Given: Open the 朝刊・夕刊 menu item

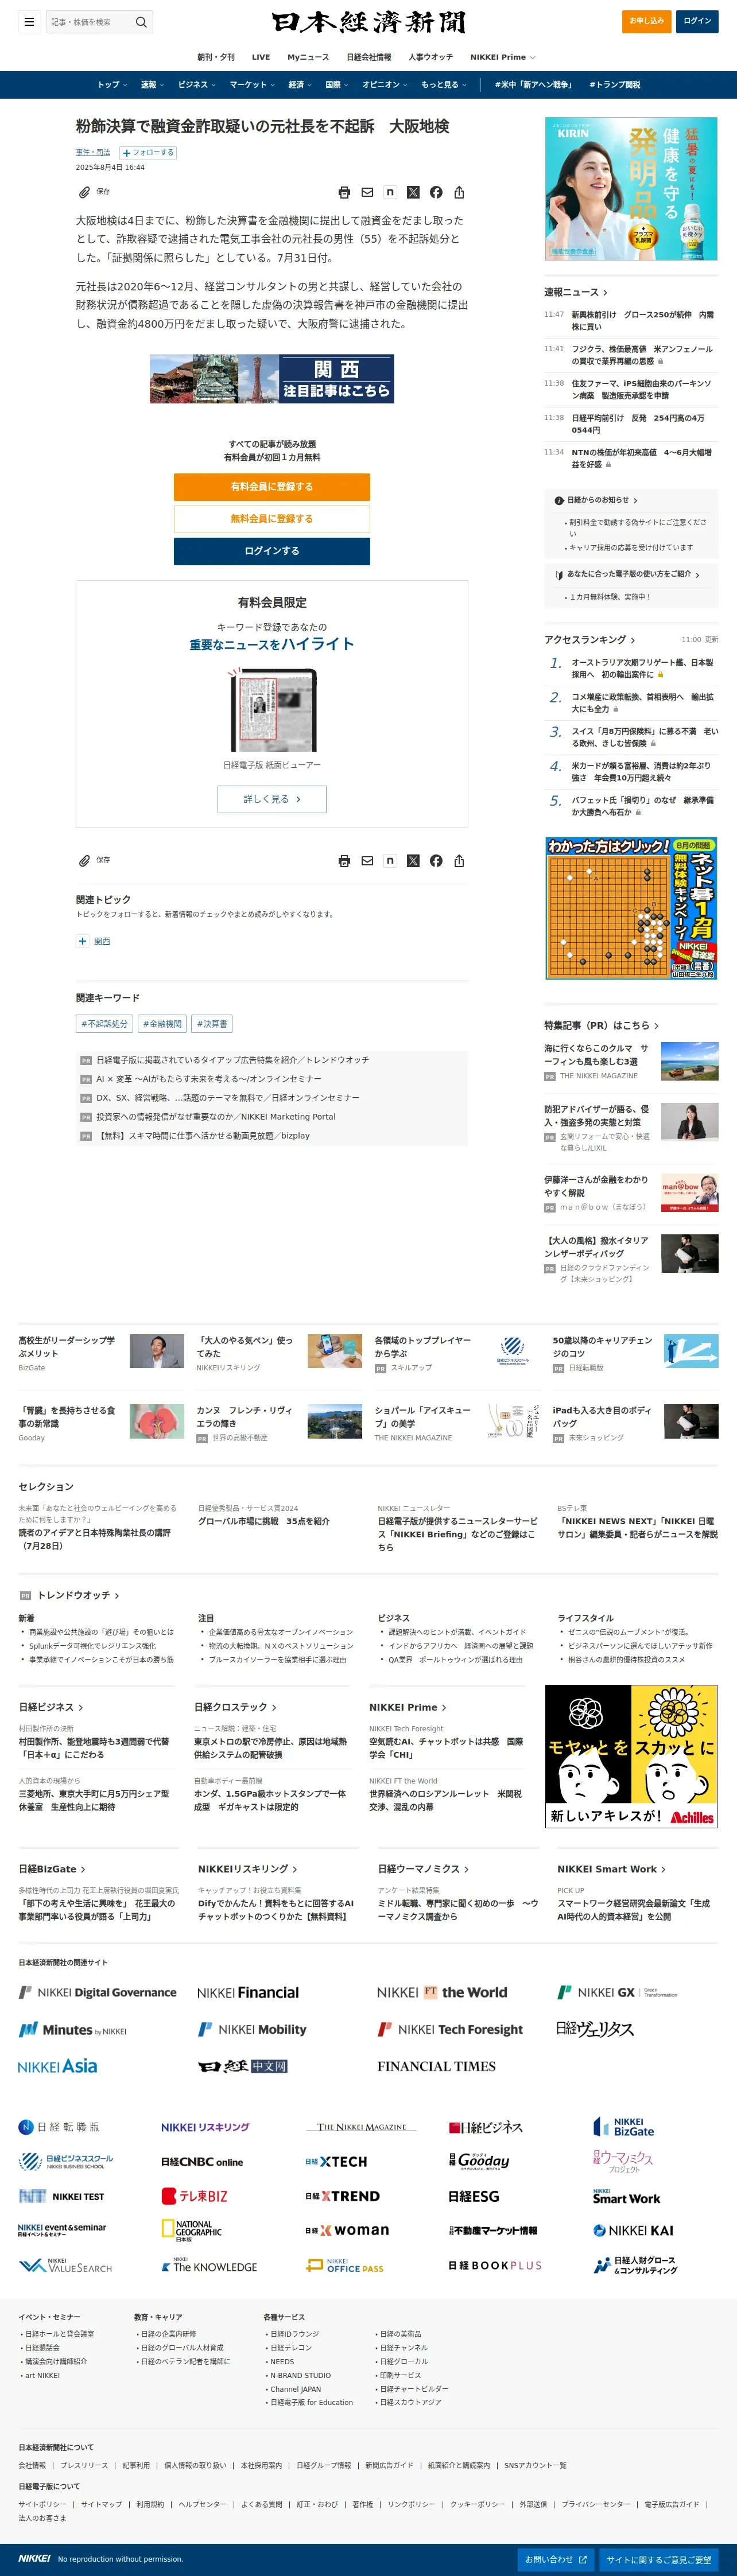Looking at the screenshot, I should click(x=216, y=57).
